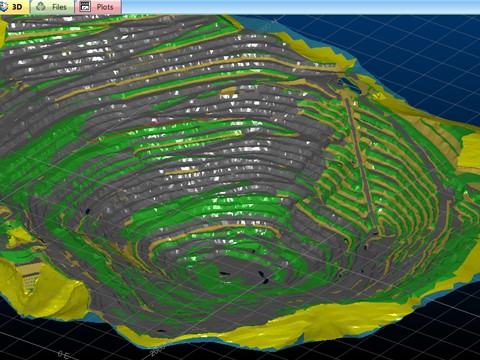This screenshot has width=480, height=360.
Task: Open the Files tab
Action: (x=52, y=7)
